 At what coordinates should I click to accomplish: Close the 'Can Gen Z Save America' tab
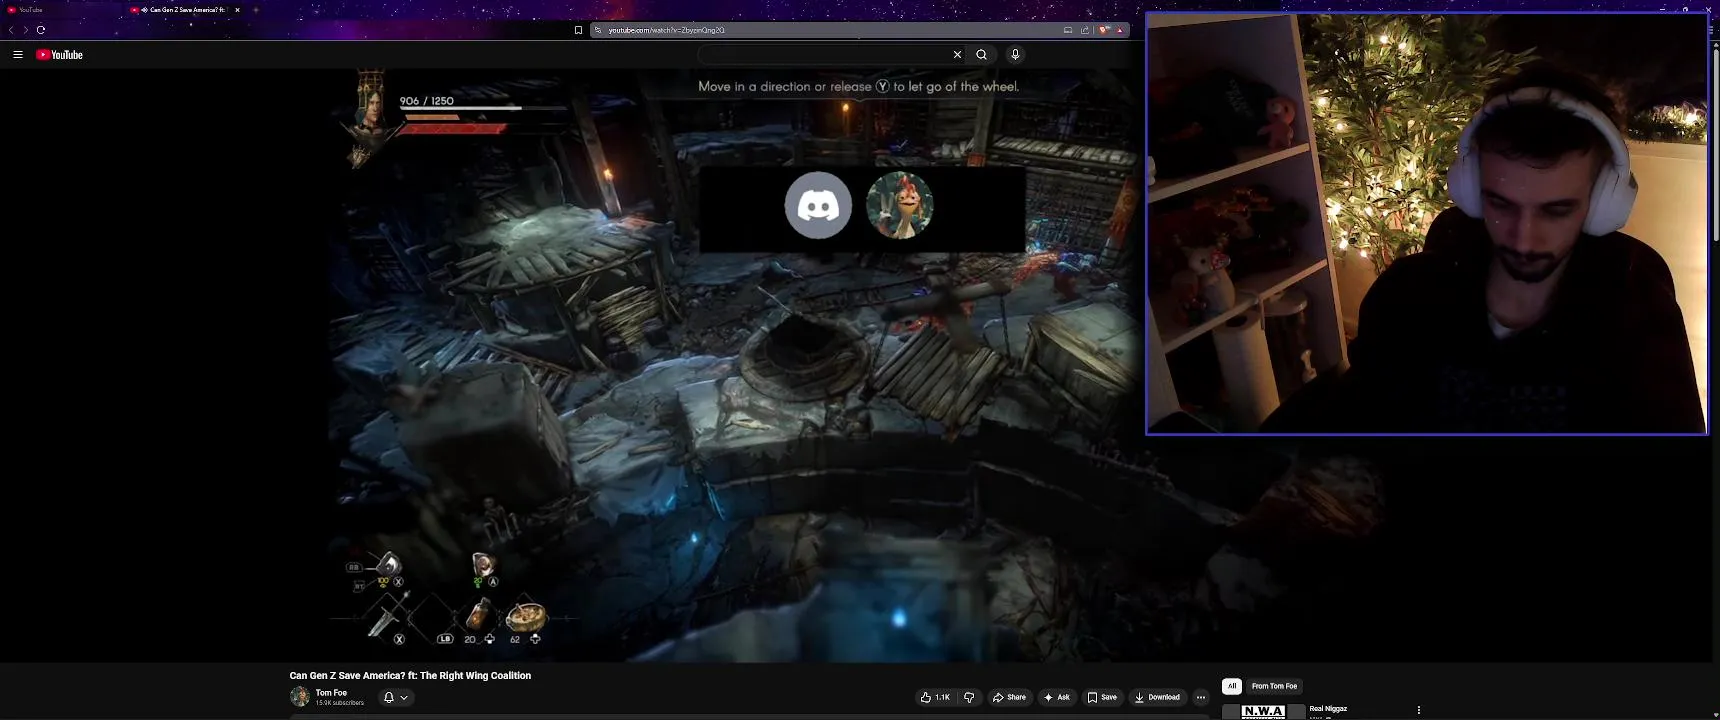click(x=237, y=10)
